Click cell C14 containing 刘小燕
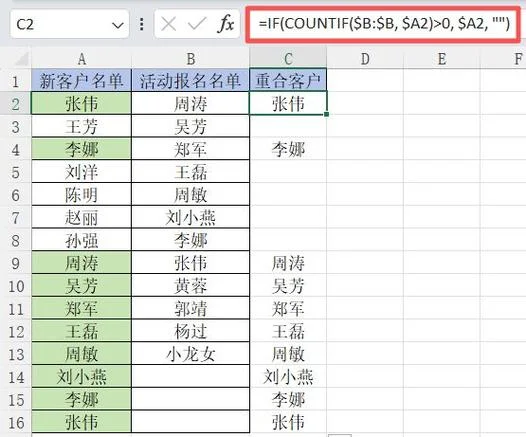The height and width of the screenshot is (437, 526). click(288, 377)
